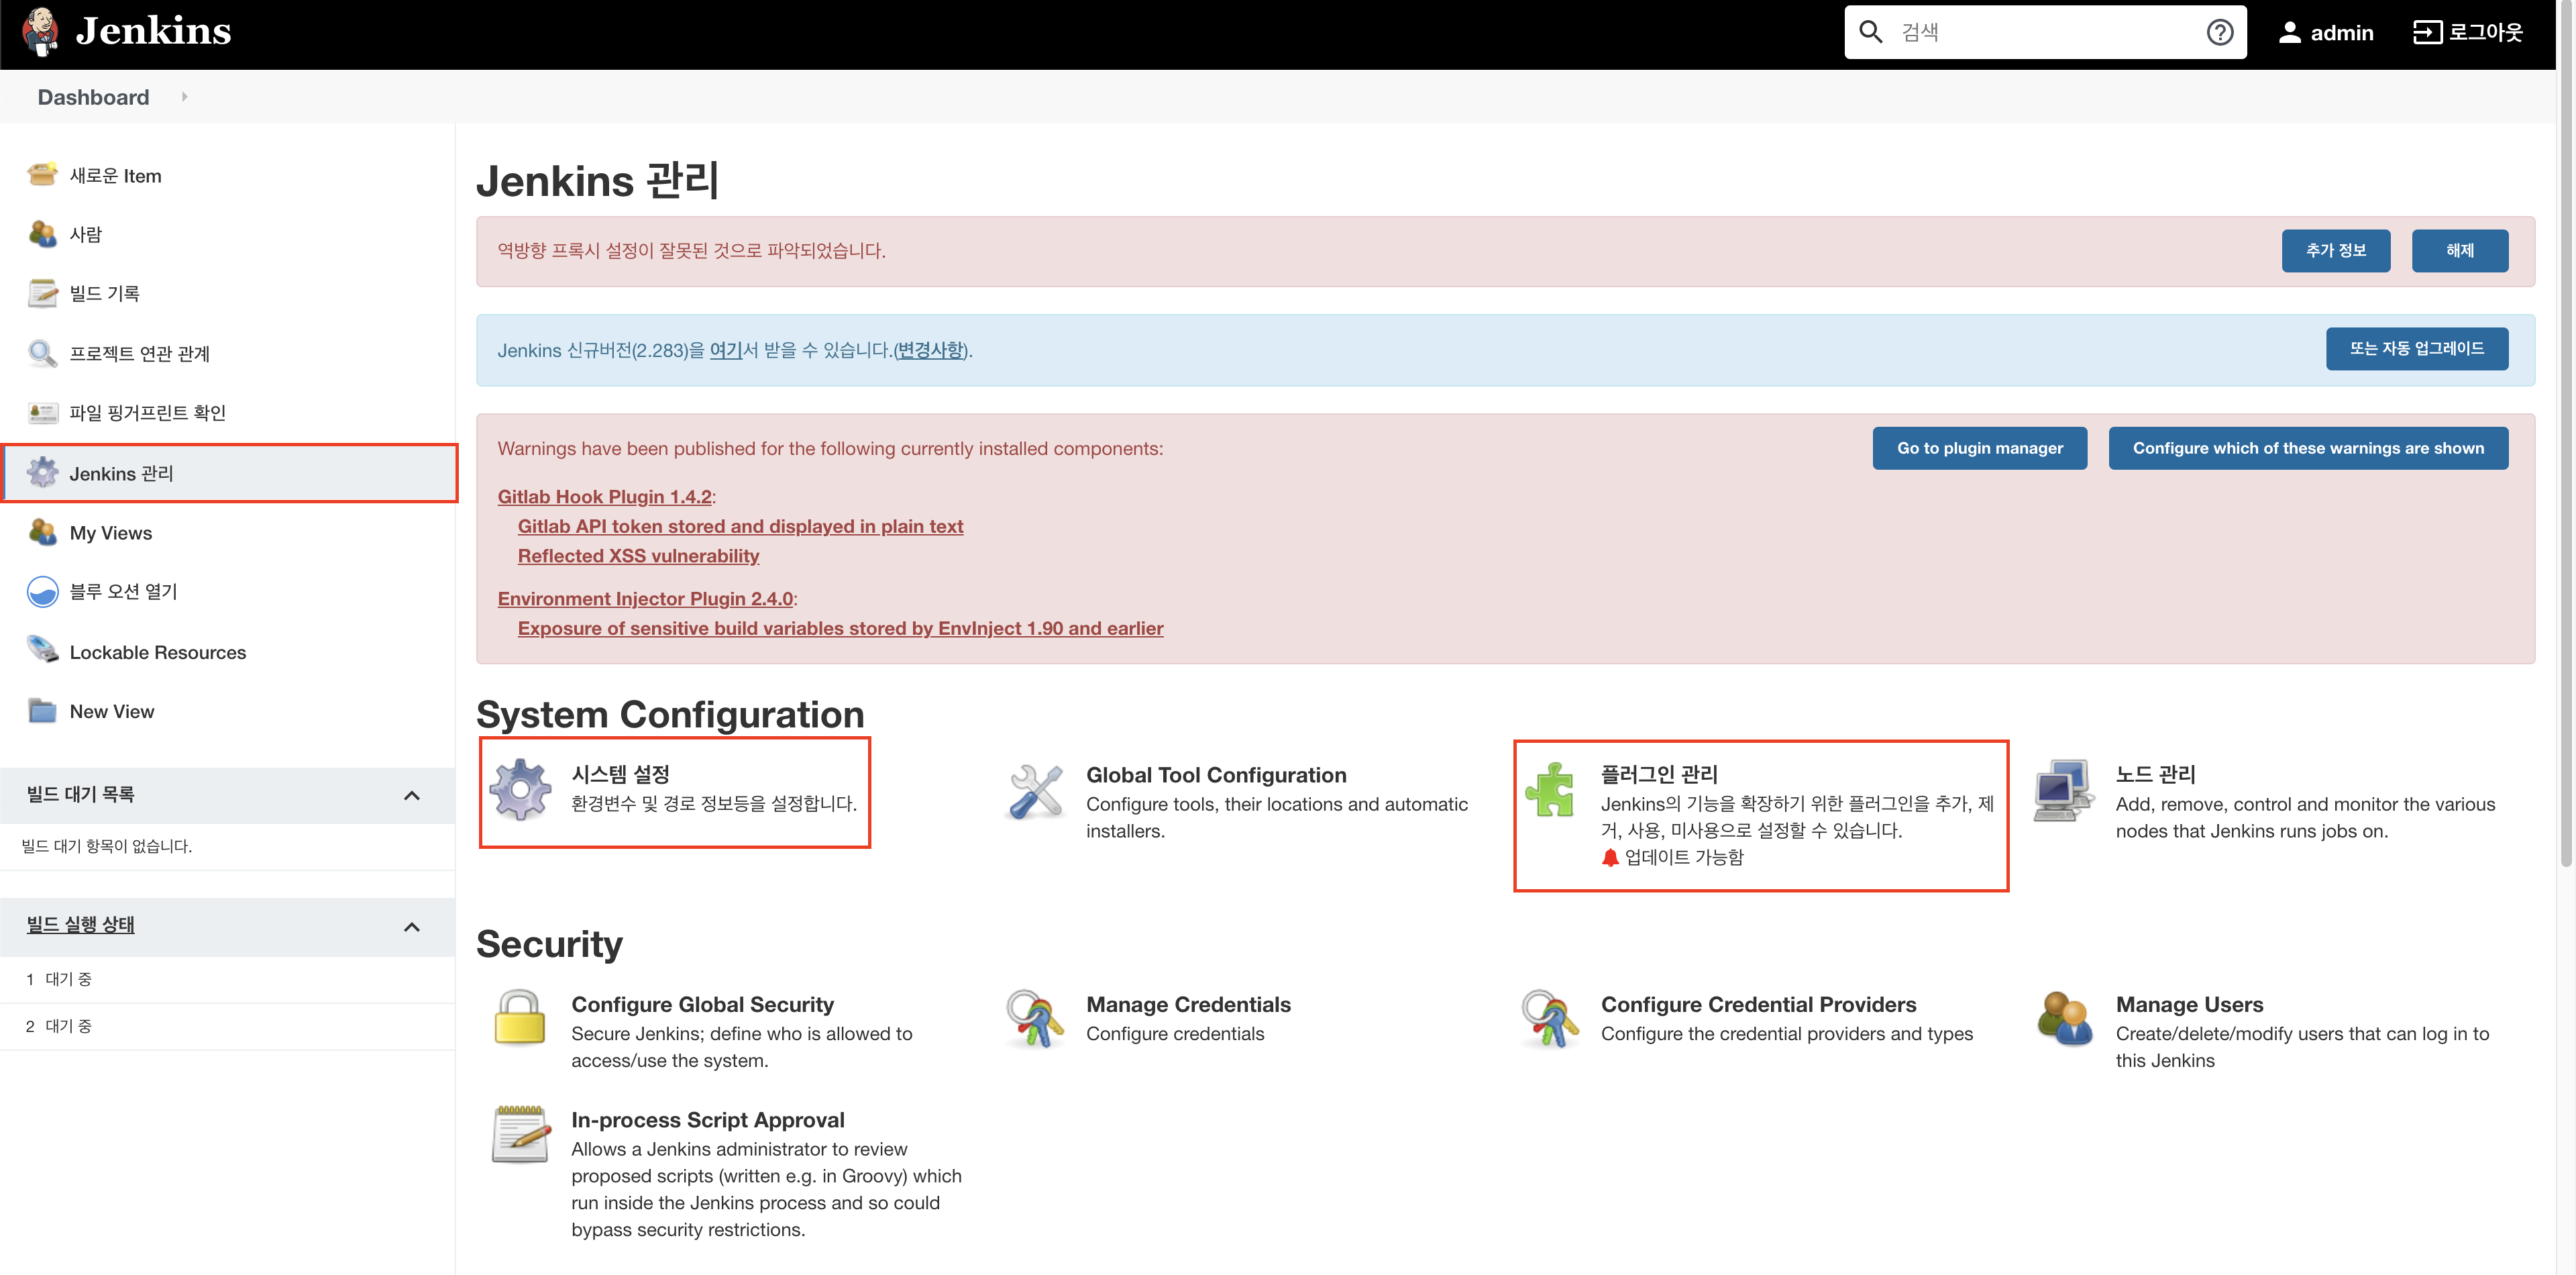Click executor row 2 대기 중
This screenshot has height=1275, width=2576.
(x=227, y=1026)
